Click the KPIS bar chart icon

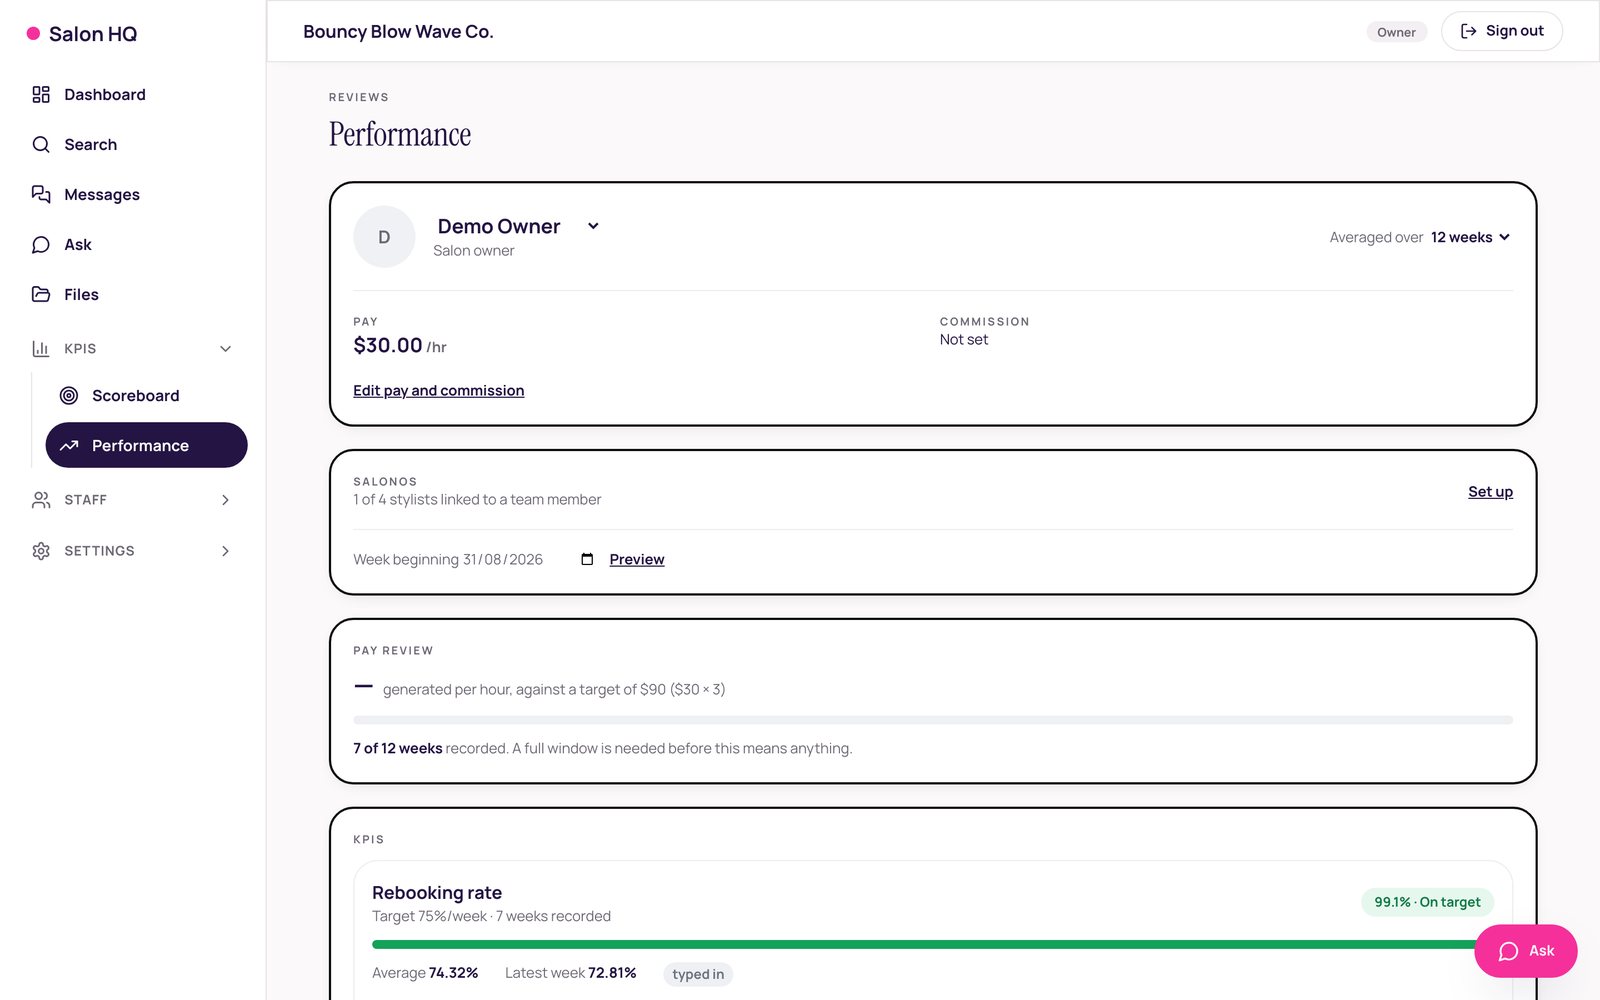point(41,348)
